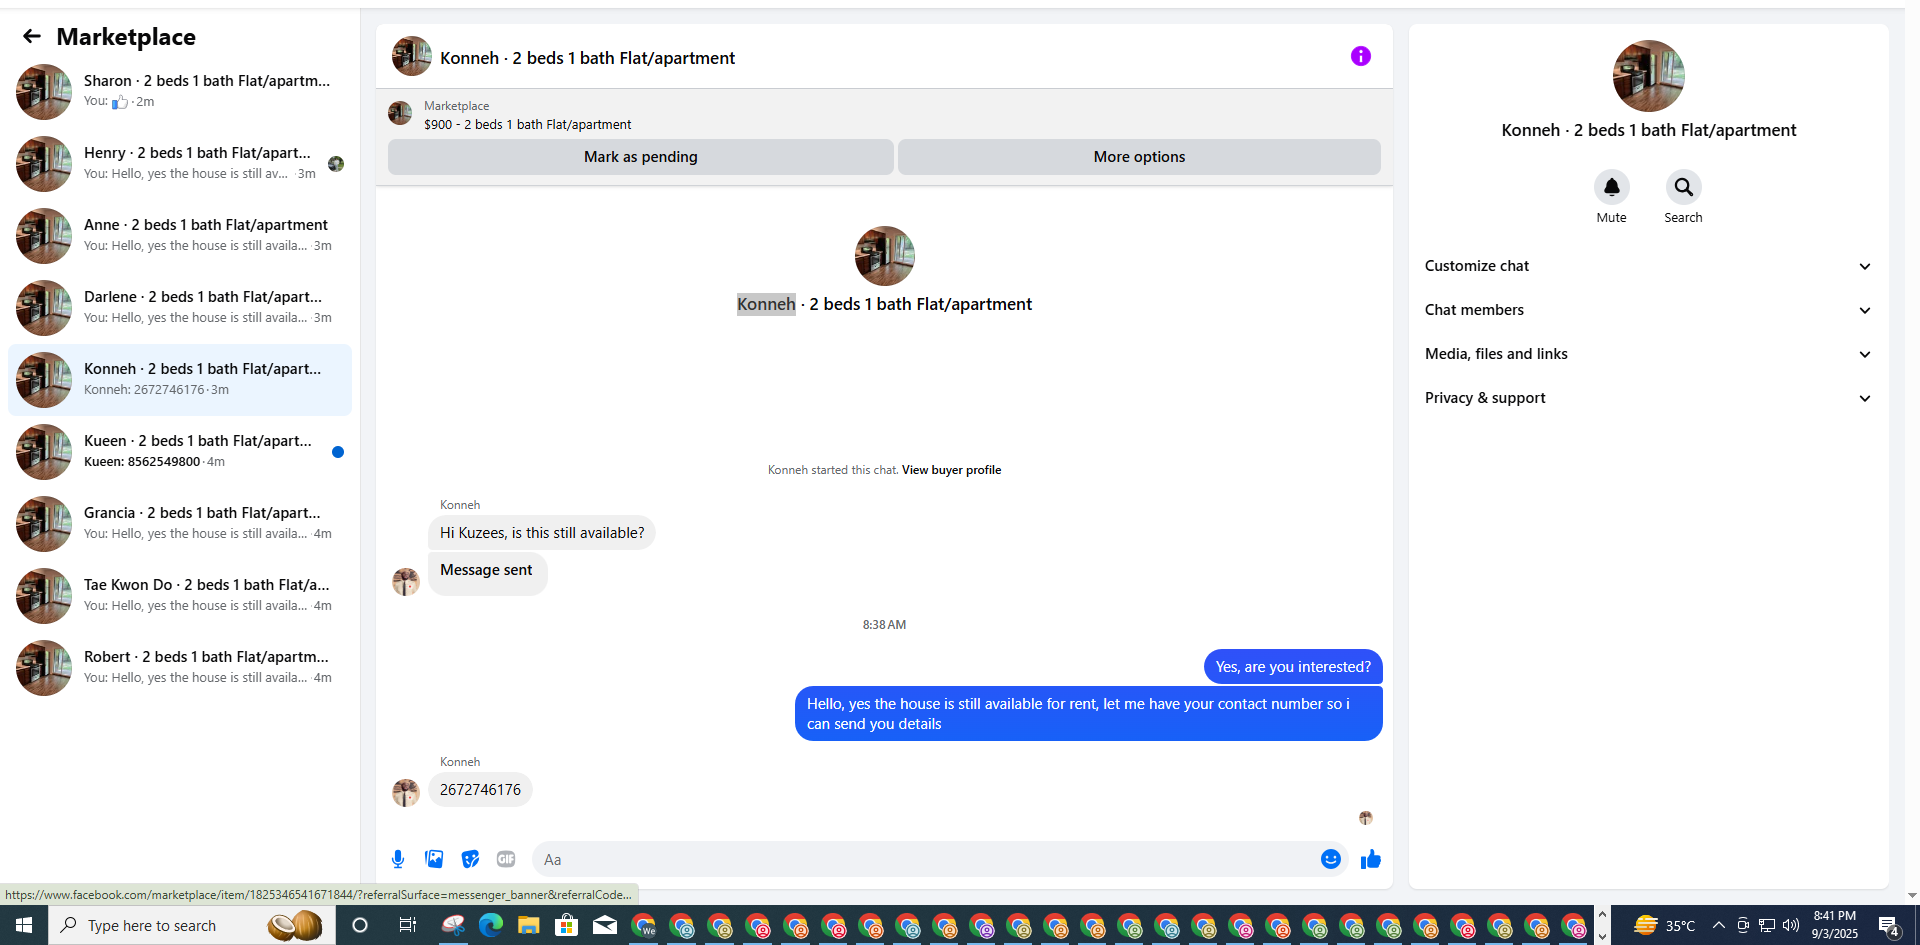Choose a GIF using the GIF icon
The height and width of the screenshot is (945, 1920).
(506, 859)
